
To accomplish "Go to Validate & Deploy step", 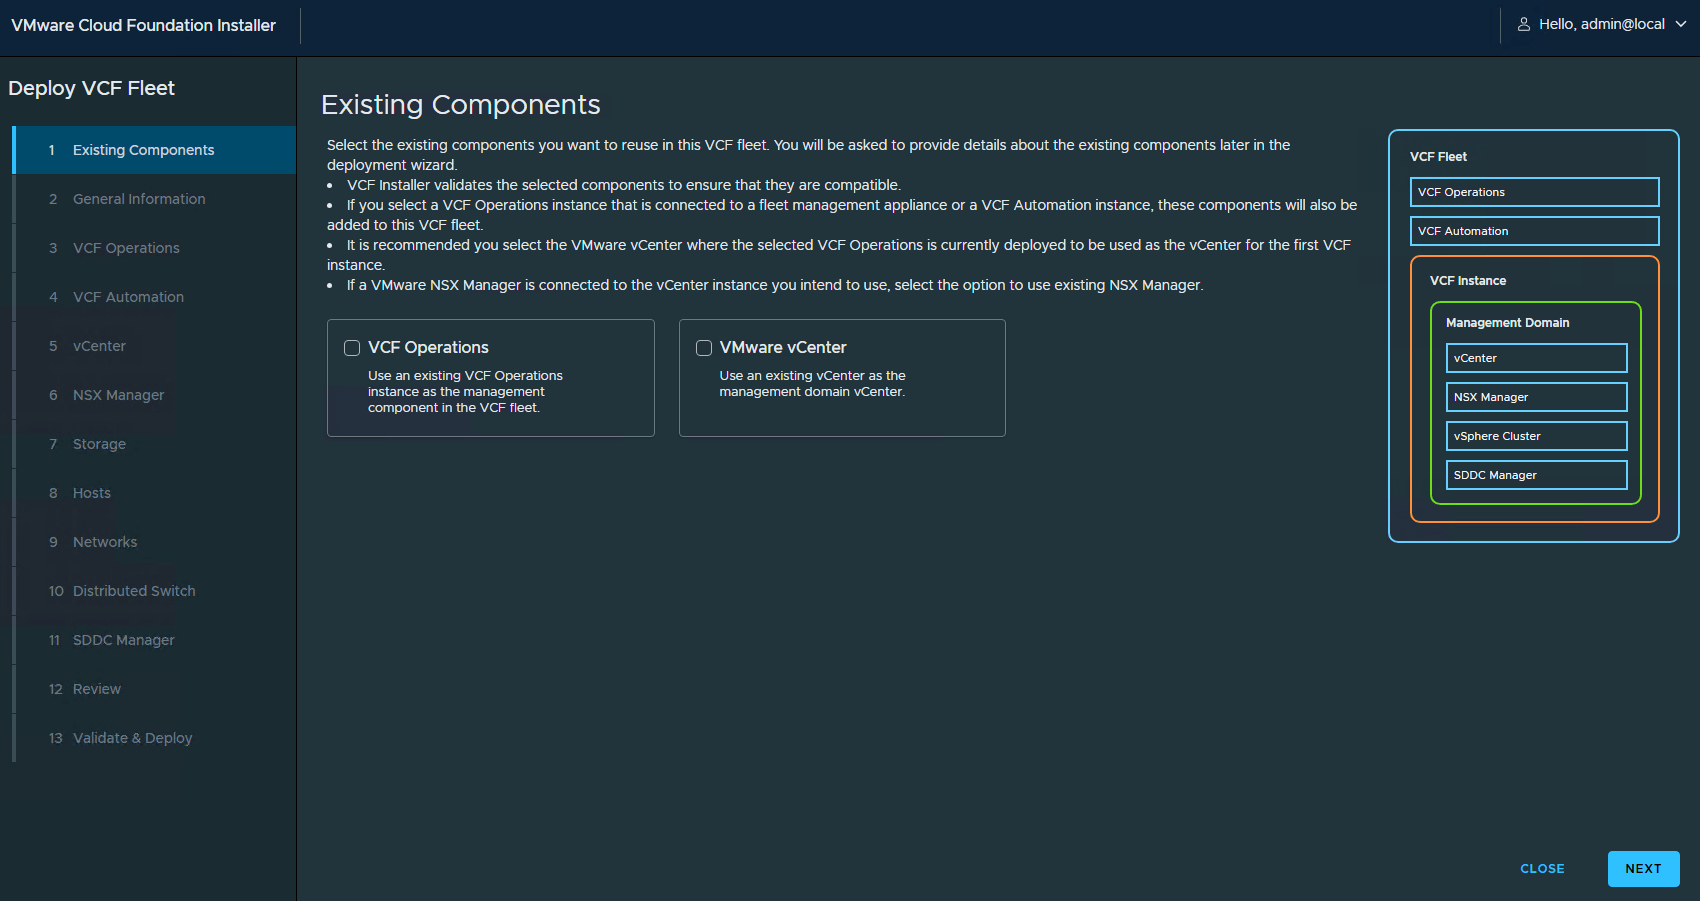I will click(x=154, y=738).
